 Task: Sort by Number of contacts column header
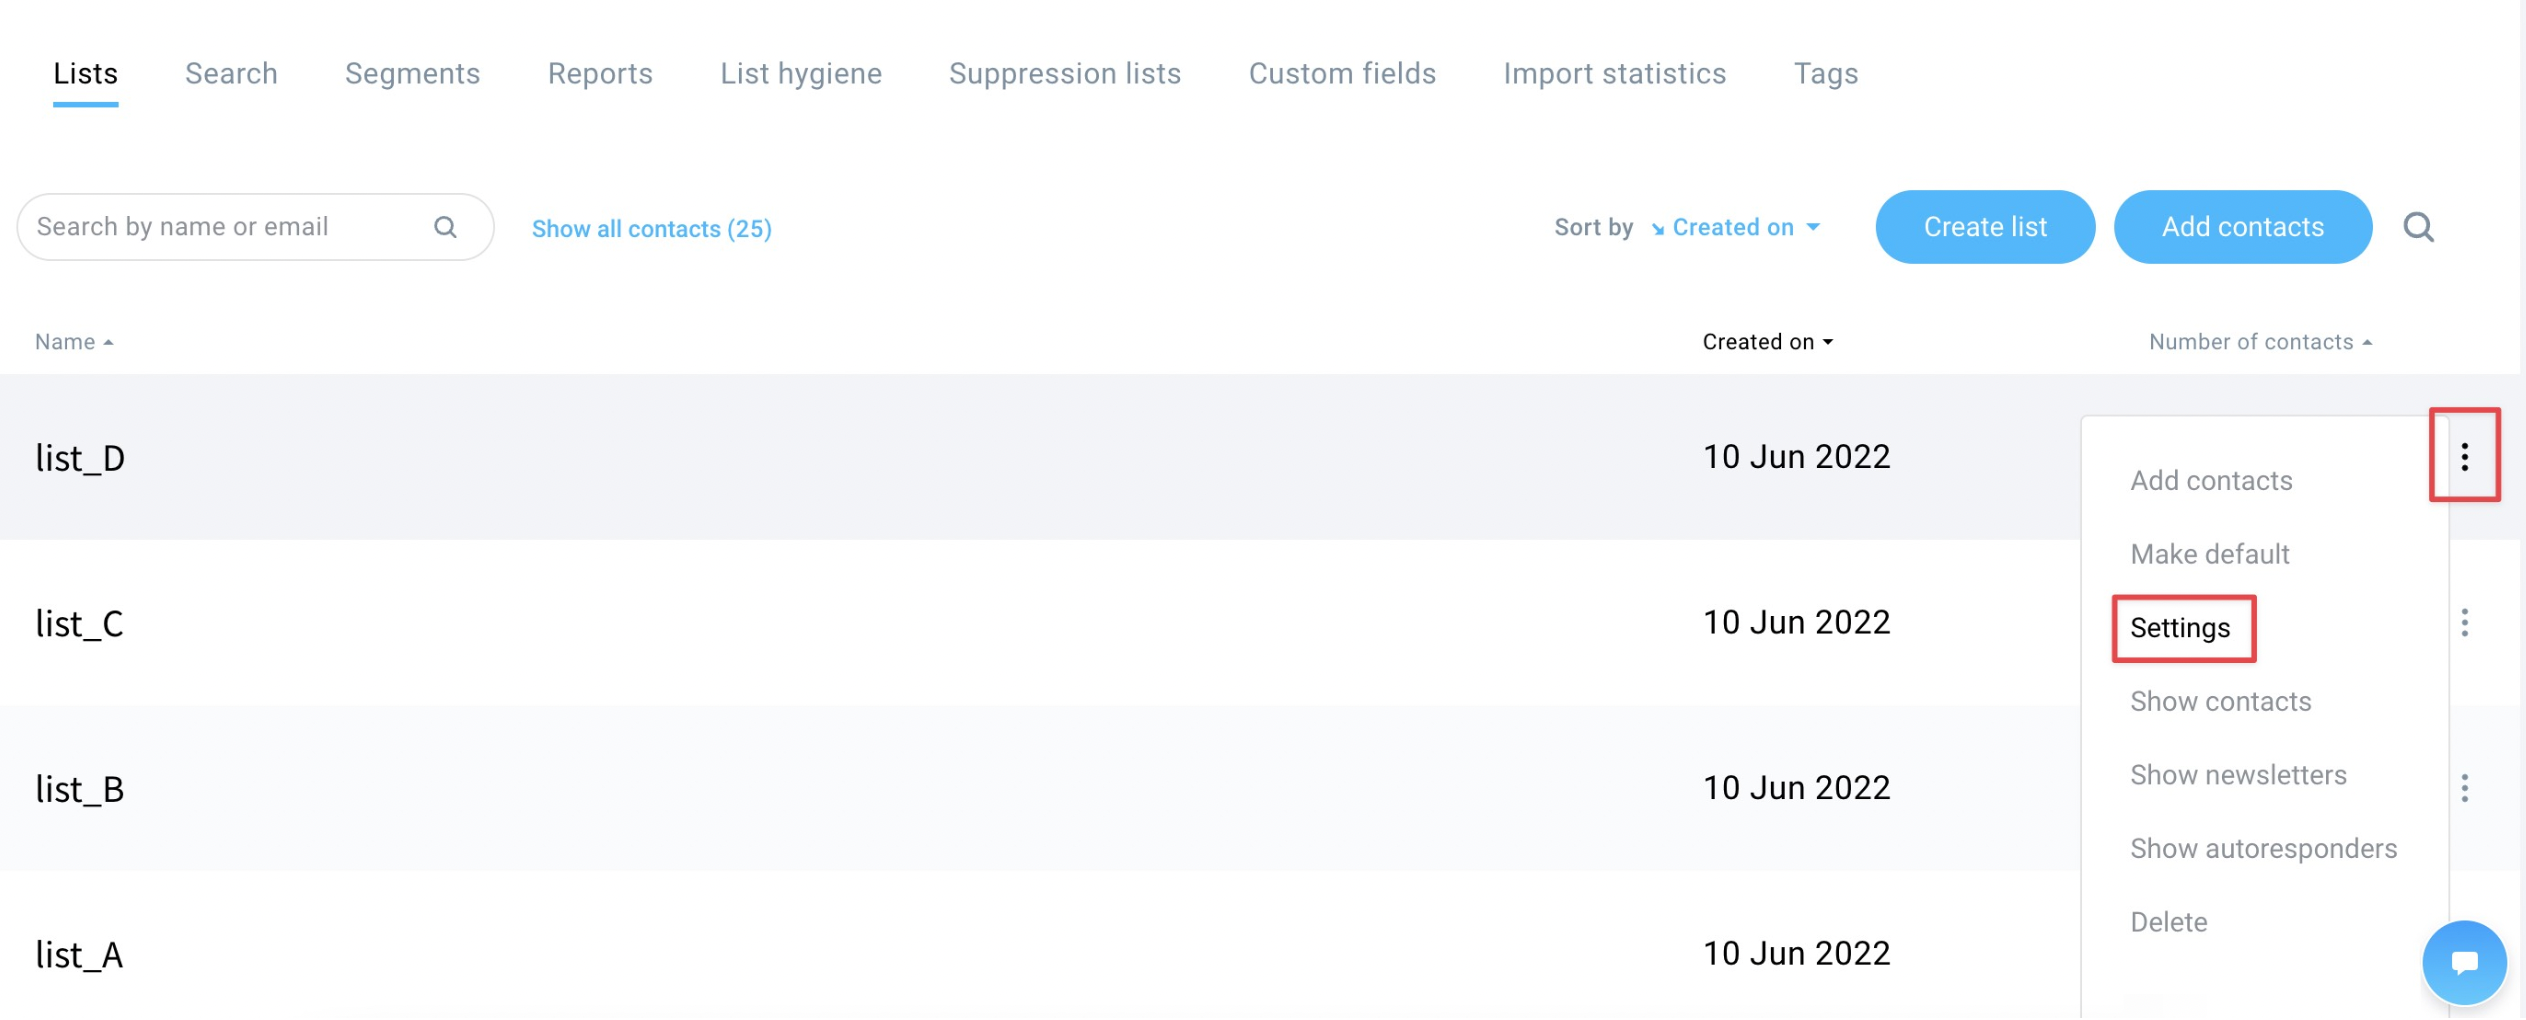coord(2260,342)
